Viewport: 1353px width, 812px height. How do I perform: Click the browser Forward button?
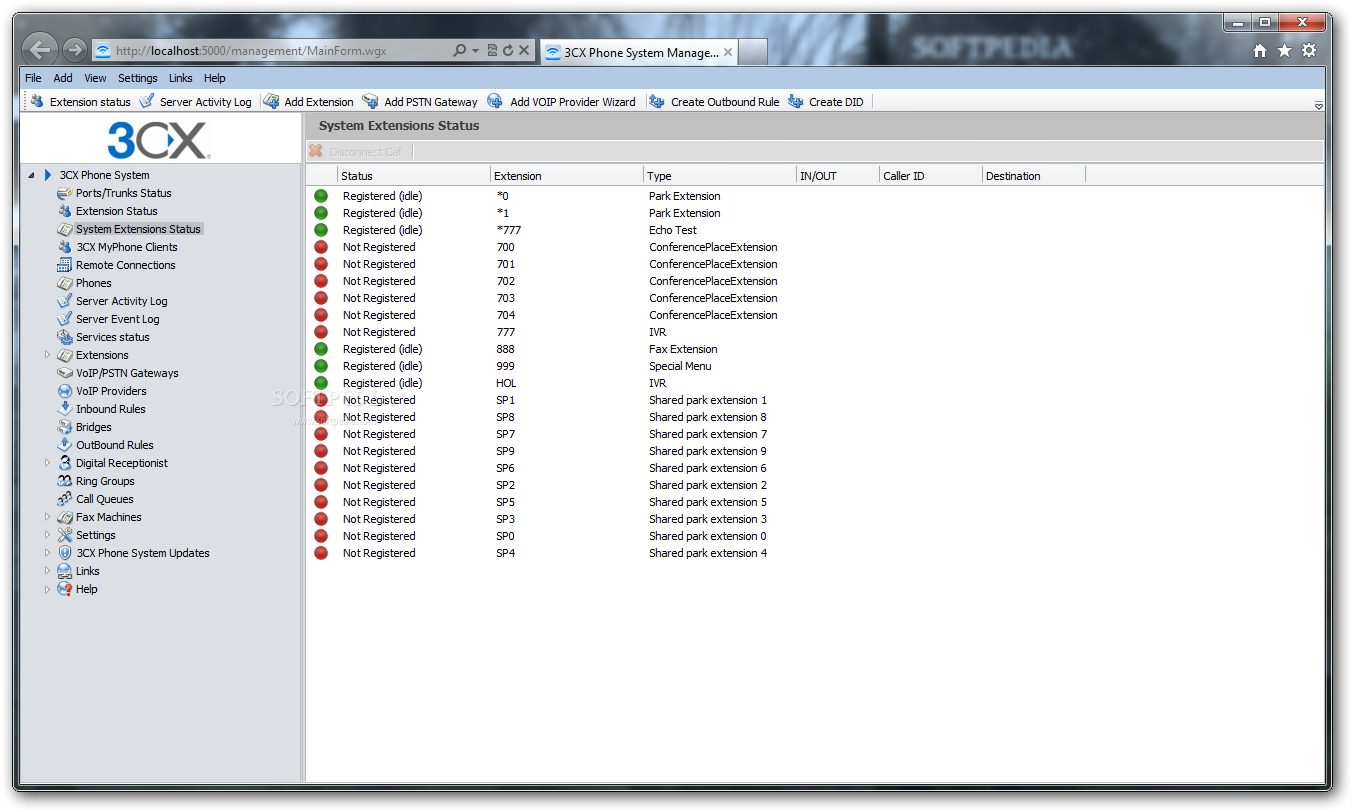74,49
